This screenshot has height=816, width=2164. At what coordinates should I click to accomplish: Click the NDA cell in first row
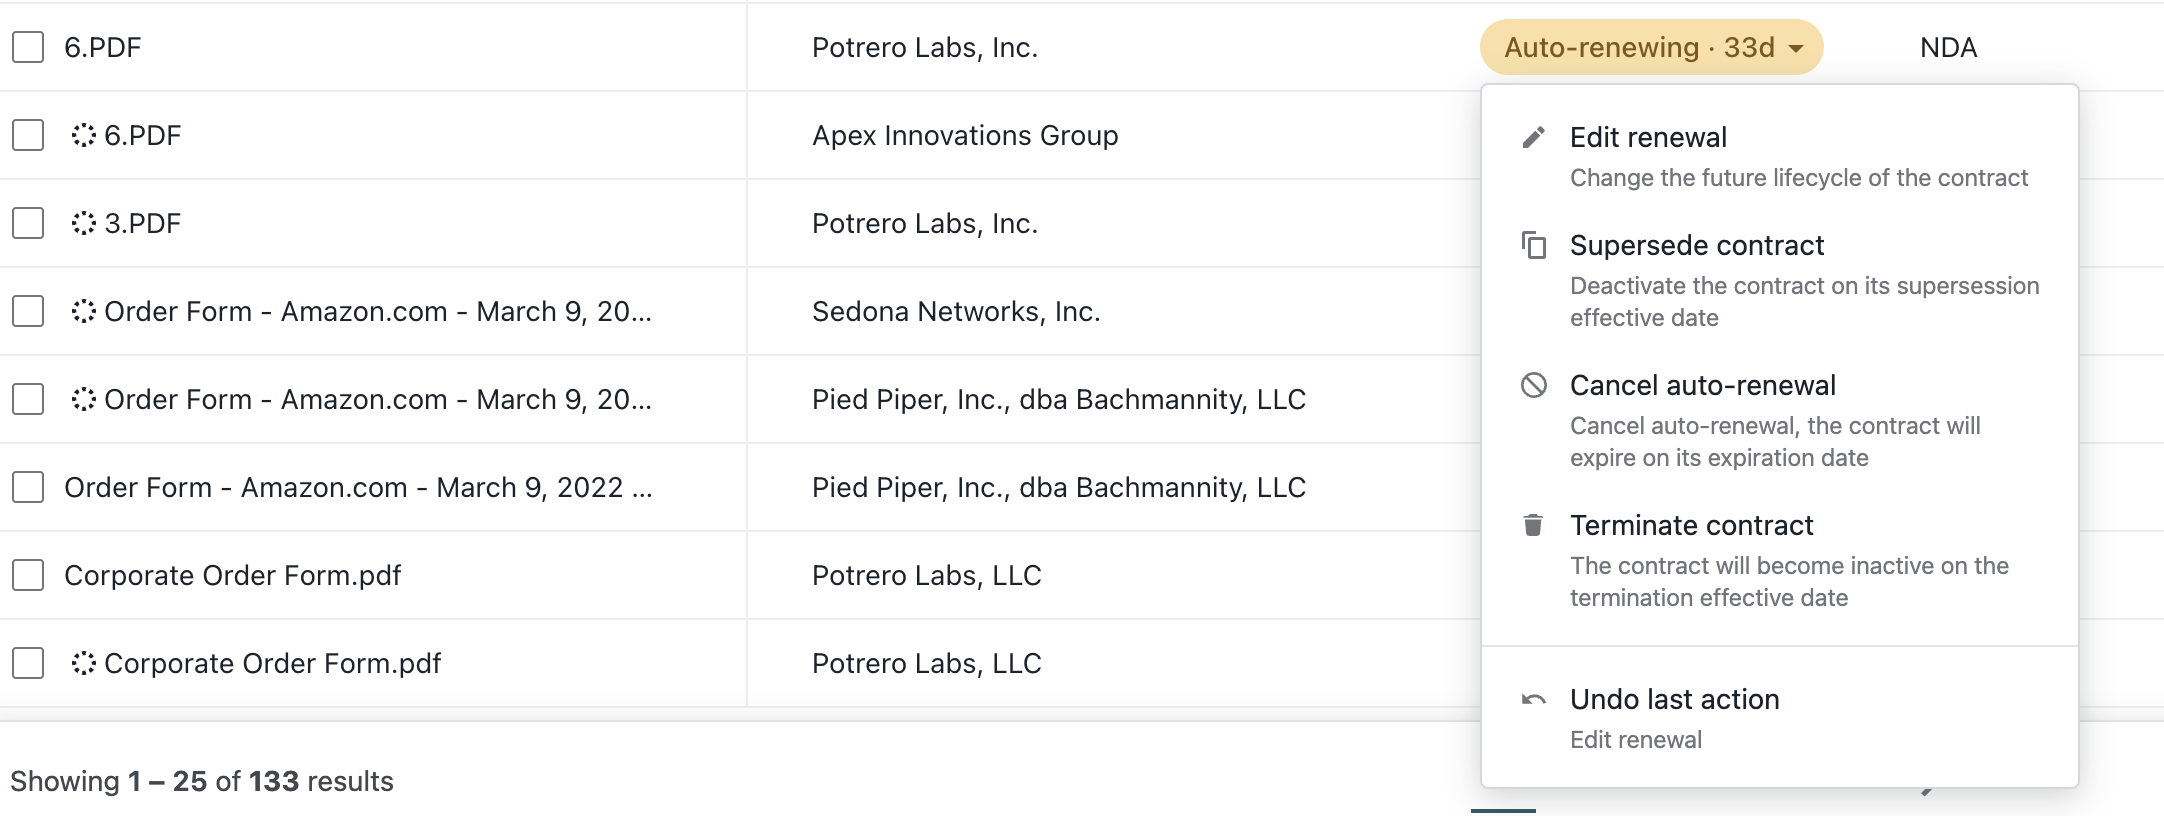[1948, 47]
